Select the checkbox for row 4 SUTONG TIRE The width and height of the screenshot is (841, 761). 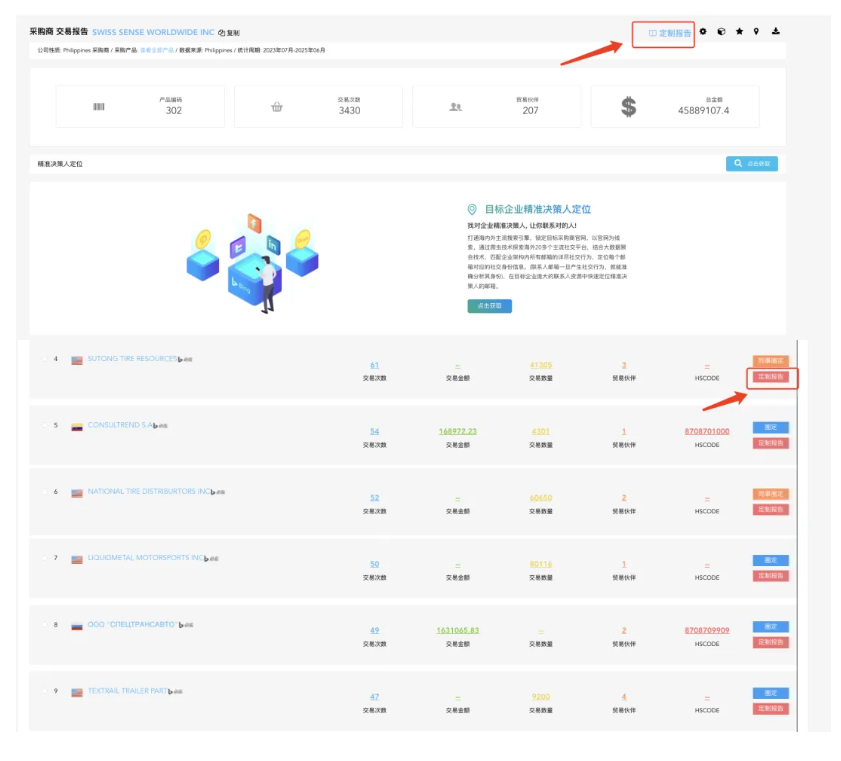pos(43,359)
